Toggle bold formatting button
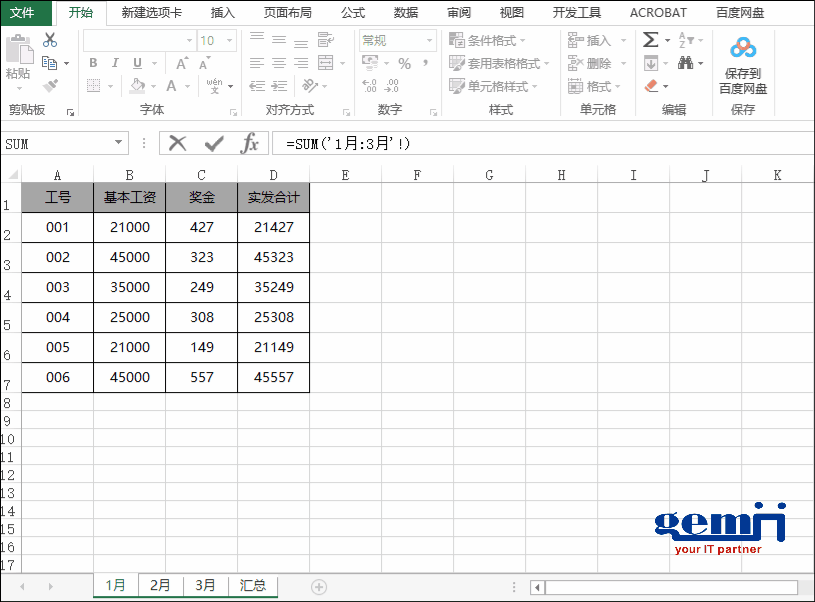The width and height of the screenshot is (815, 602). [93, 63]
